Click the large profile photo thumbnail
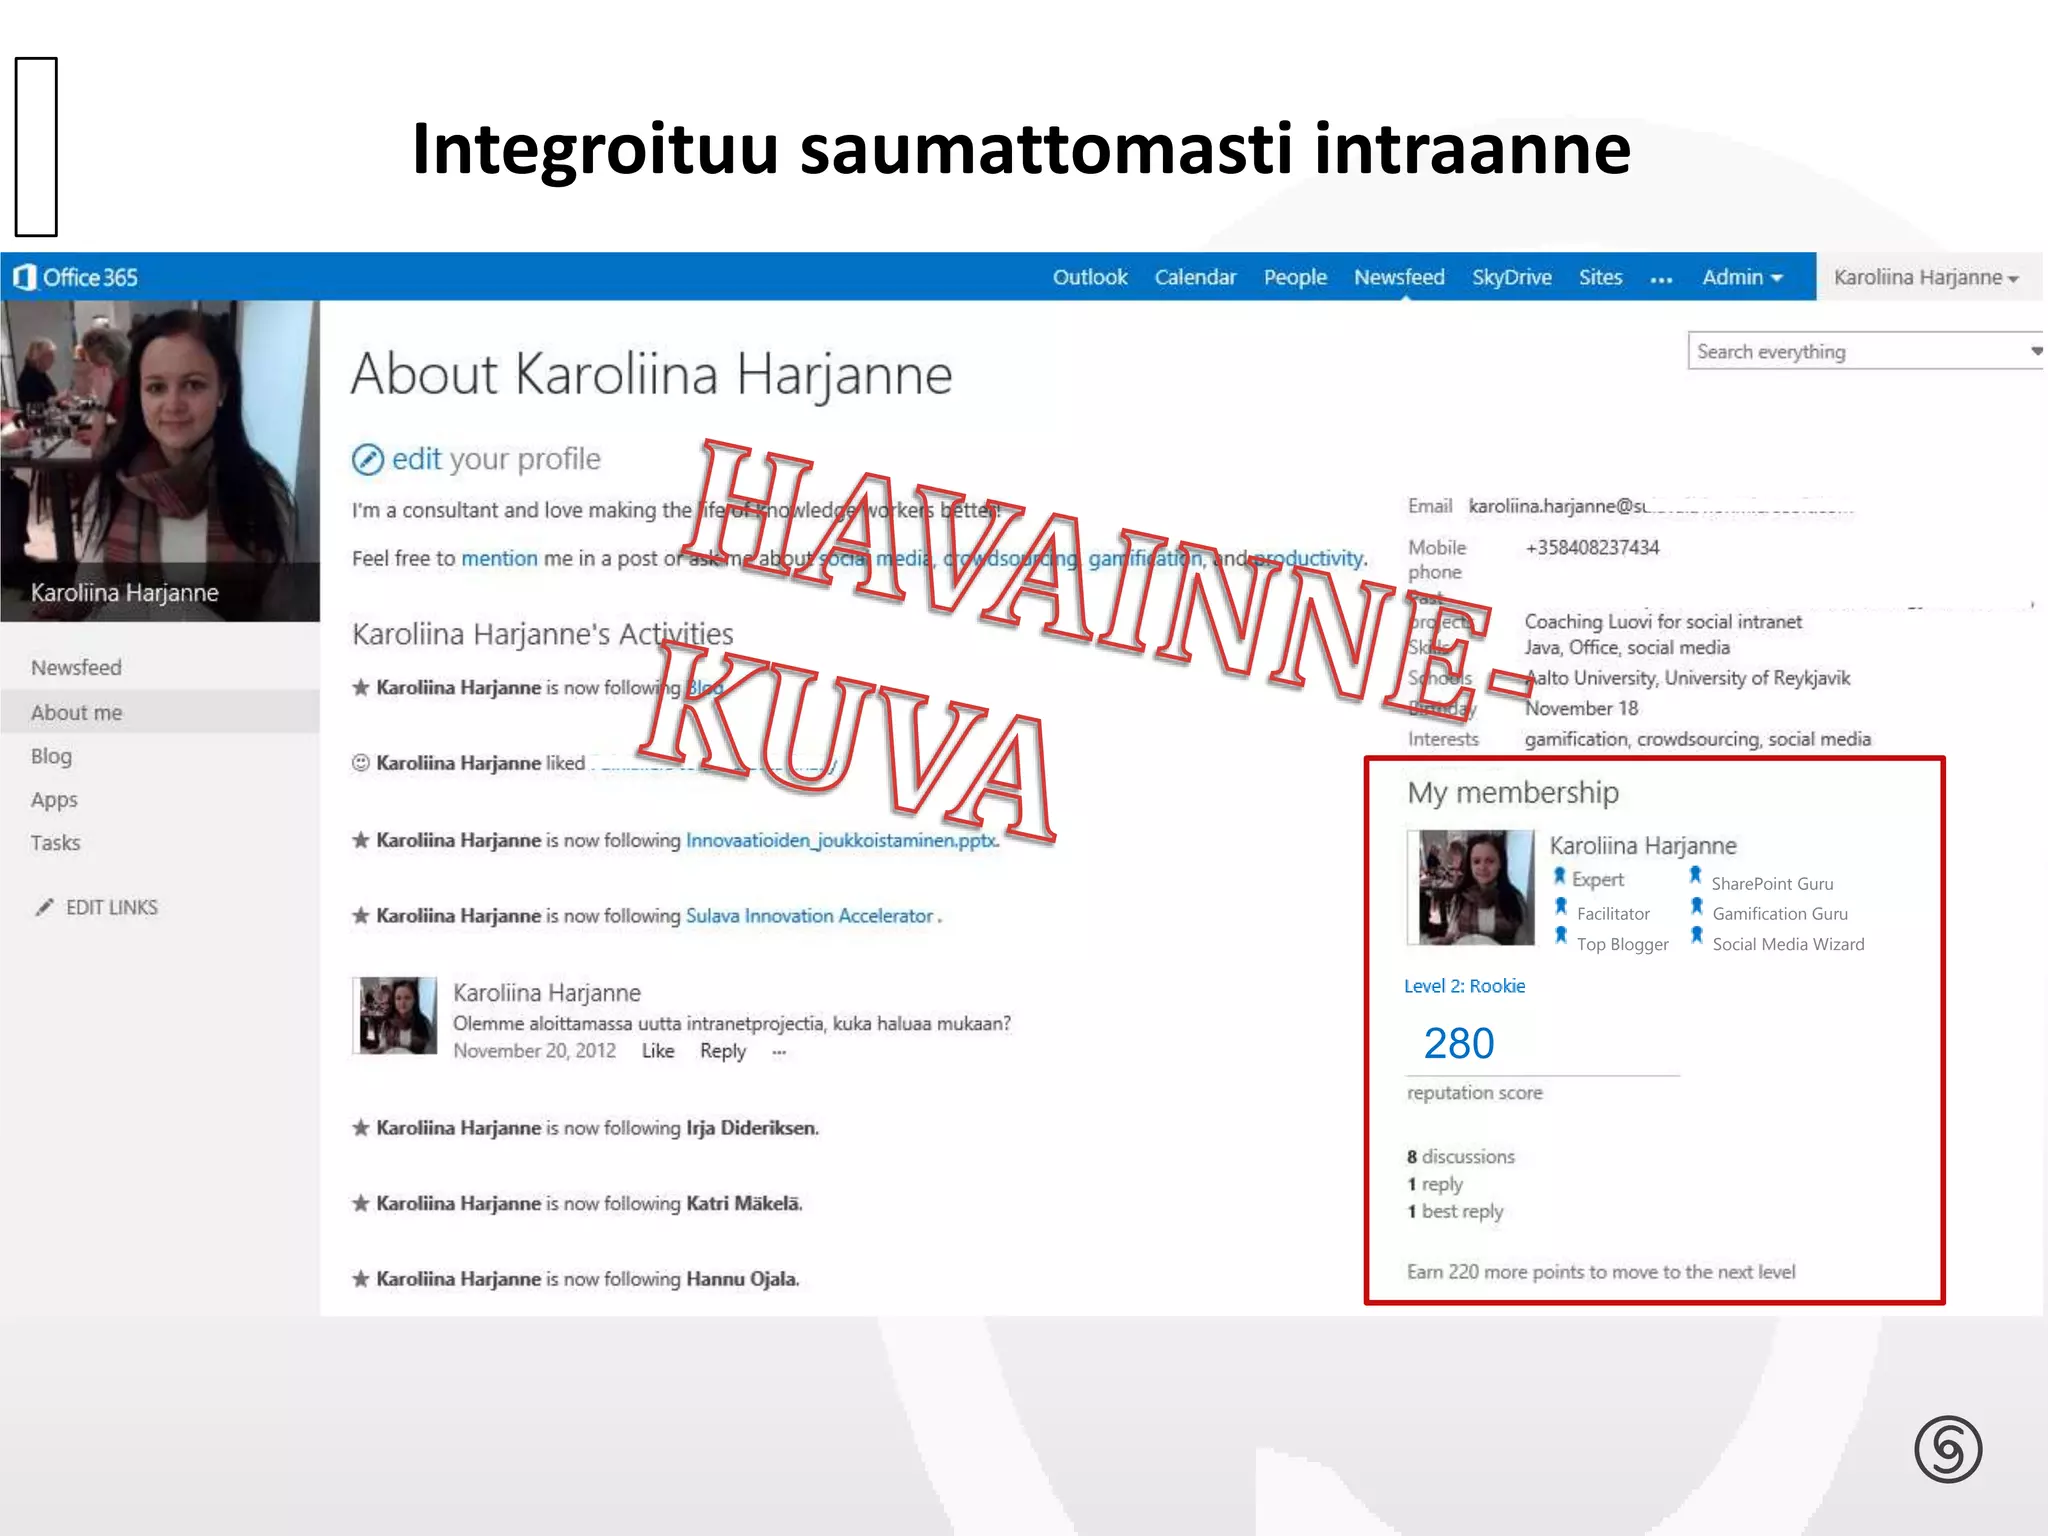The image size is (2048, 1536). (160, 450)
